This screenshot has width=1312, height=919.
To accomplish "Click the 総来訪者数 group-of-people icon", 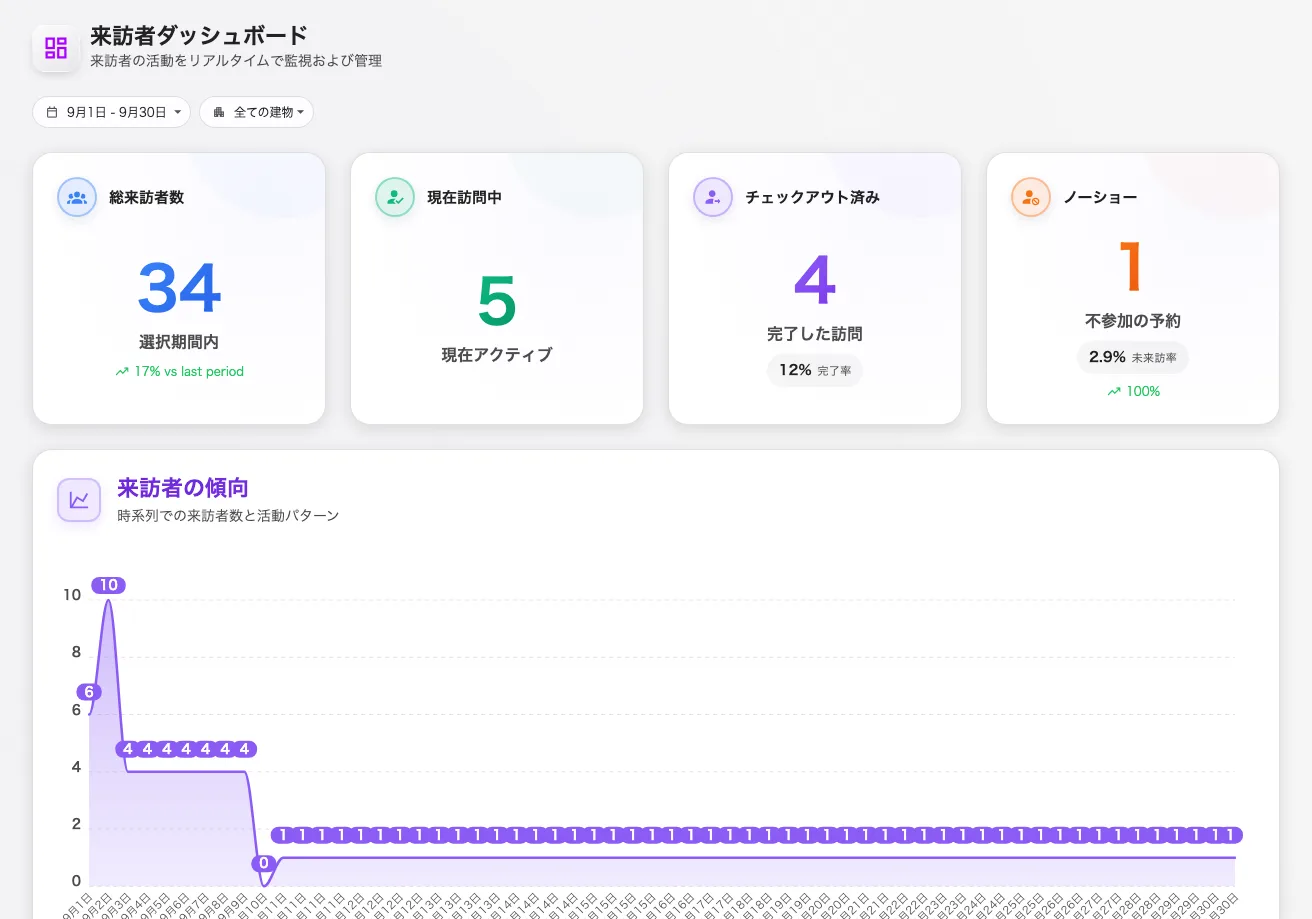I will (77, 197).
